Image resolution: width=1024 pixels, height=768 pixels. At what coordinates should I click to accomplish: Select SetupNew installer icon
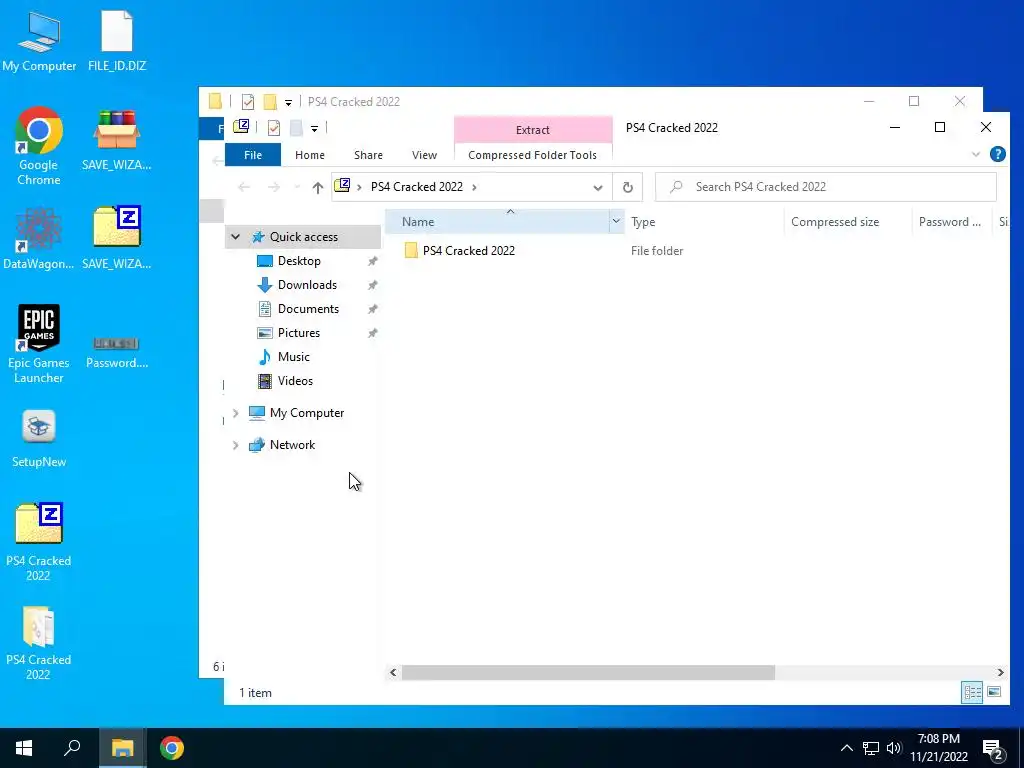pos(39,438)
